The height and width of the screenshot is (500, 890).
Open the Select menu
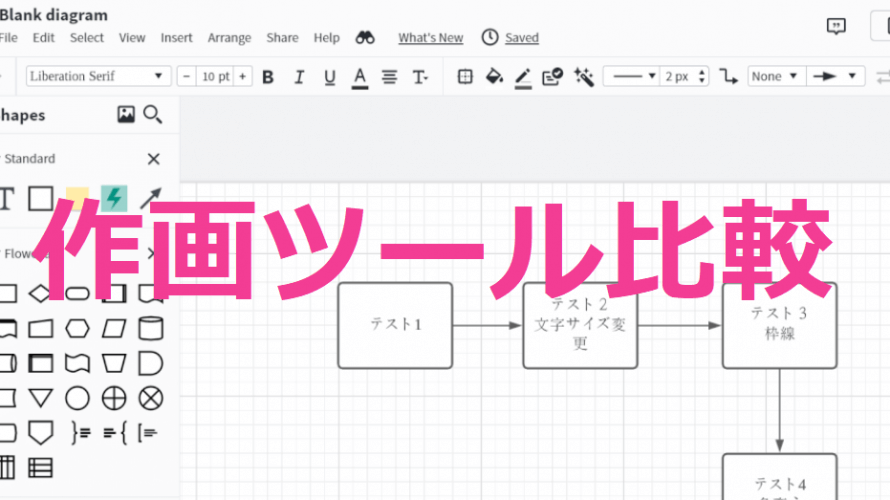[87, 37]
